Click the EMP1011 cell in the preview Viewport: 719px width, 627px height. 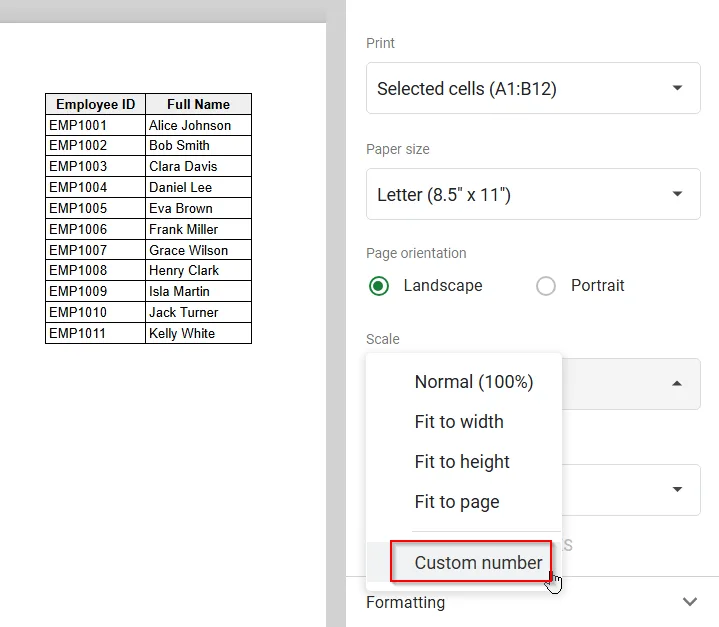tap(95, 333)
